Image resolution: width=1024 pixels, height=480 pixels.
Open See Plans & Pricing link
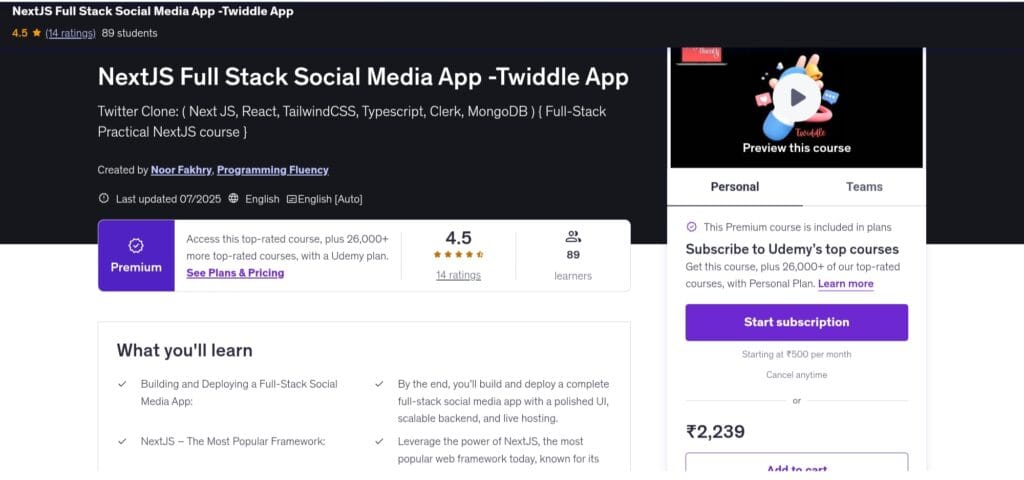[x=235, y=273]
